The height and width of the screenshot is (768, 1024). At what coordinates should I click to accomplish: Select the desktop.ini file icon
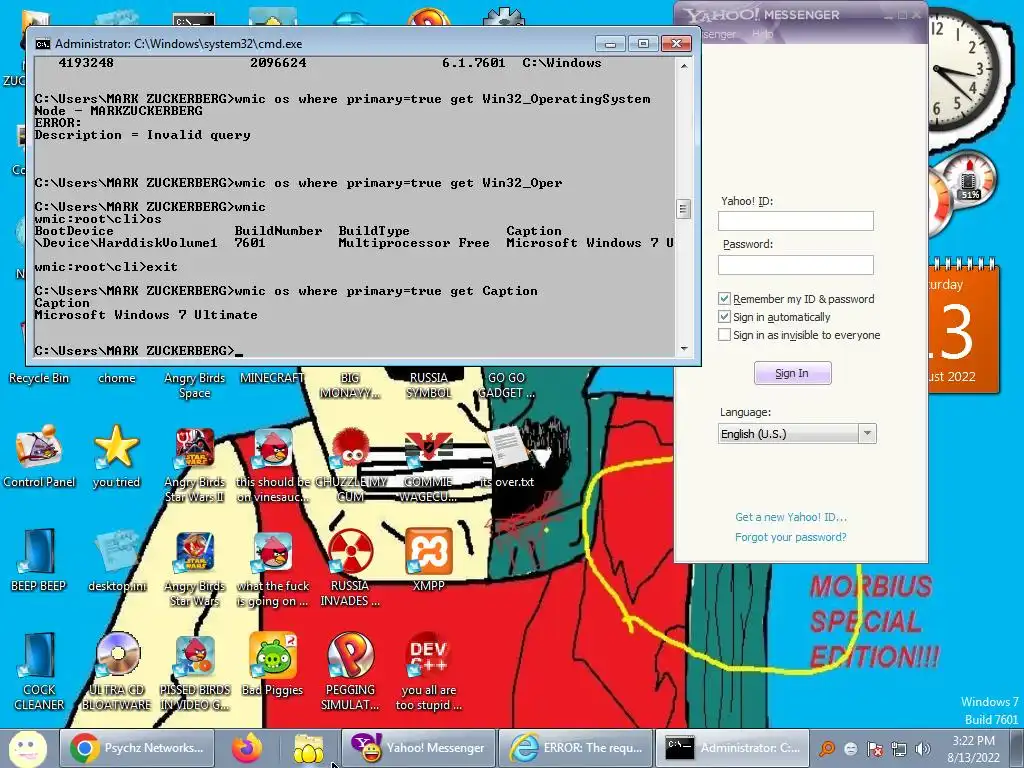coord(116,558)
